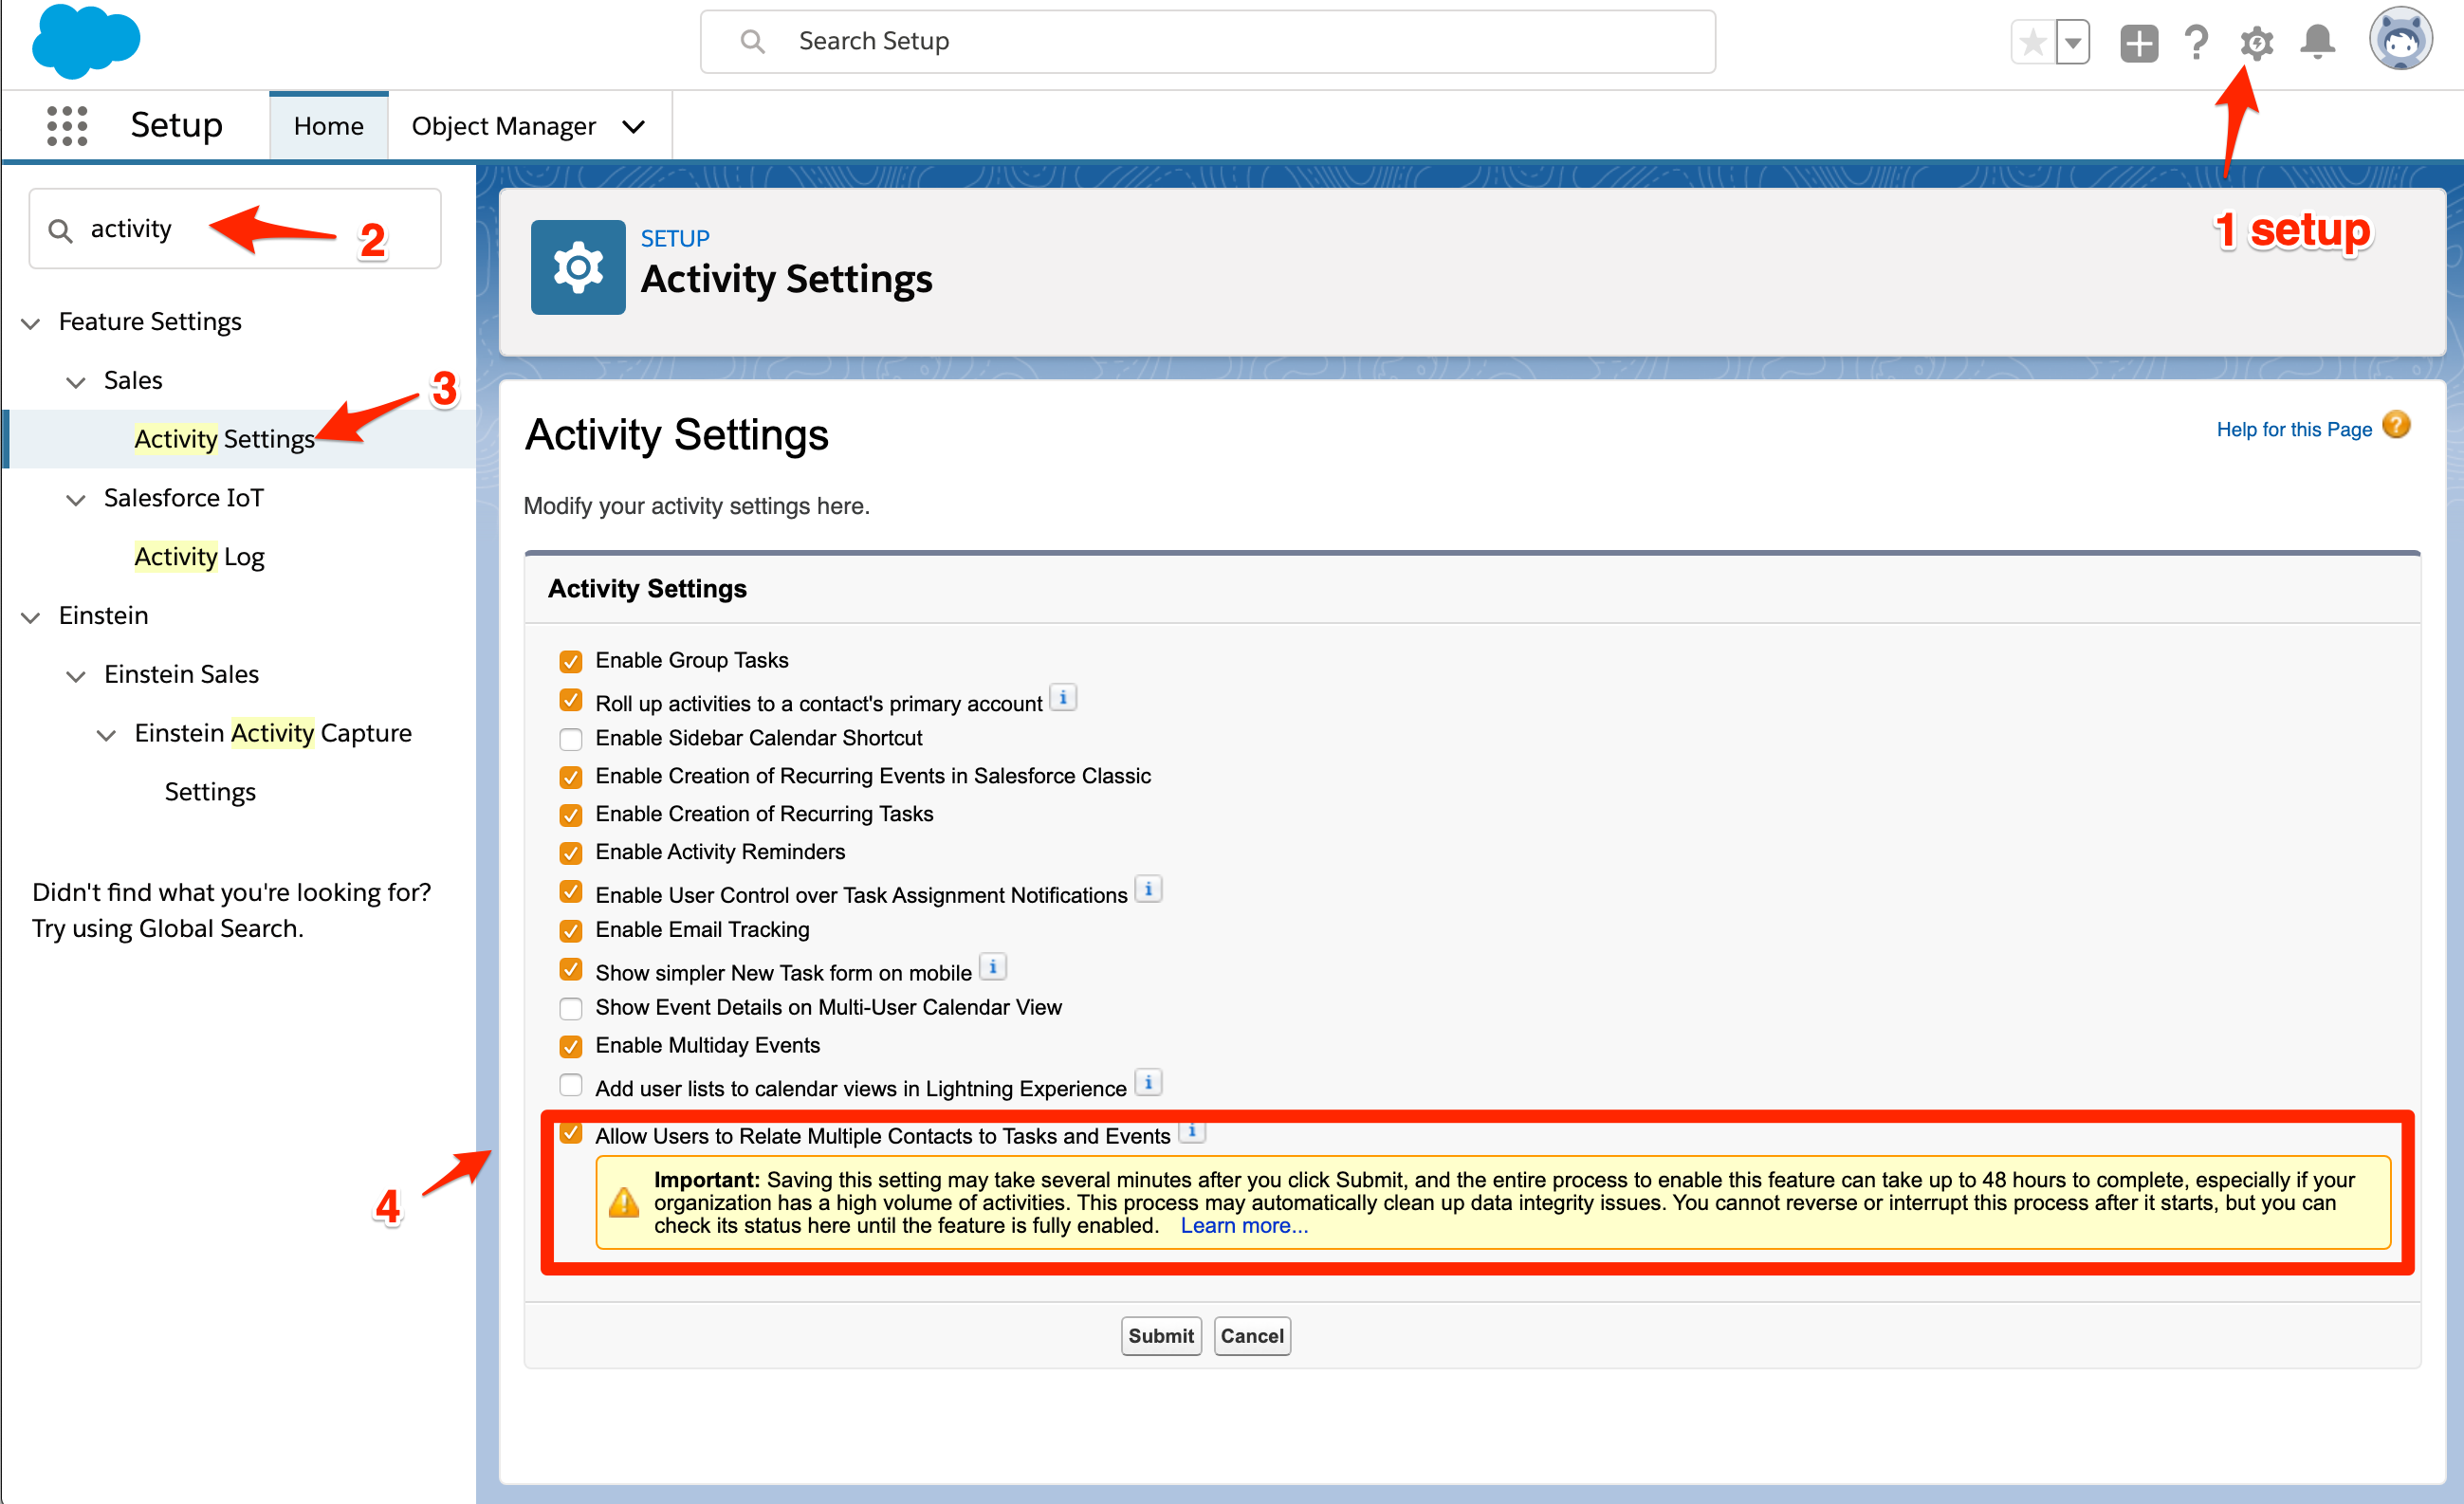Collapse the Einstein section
The image size is (2464, 1504).
[x=31, y=617]
